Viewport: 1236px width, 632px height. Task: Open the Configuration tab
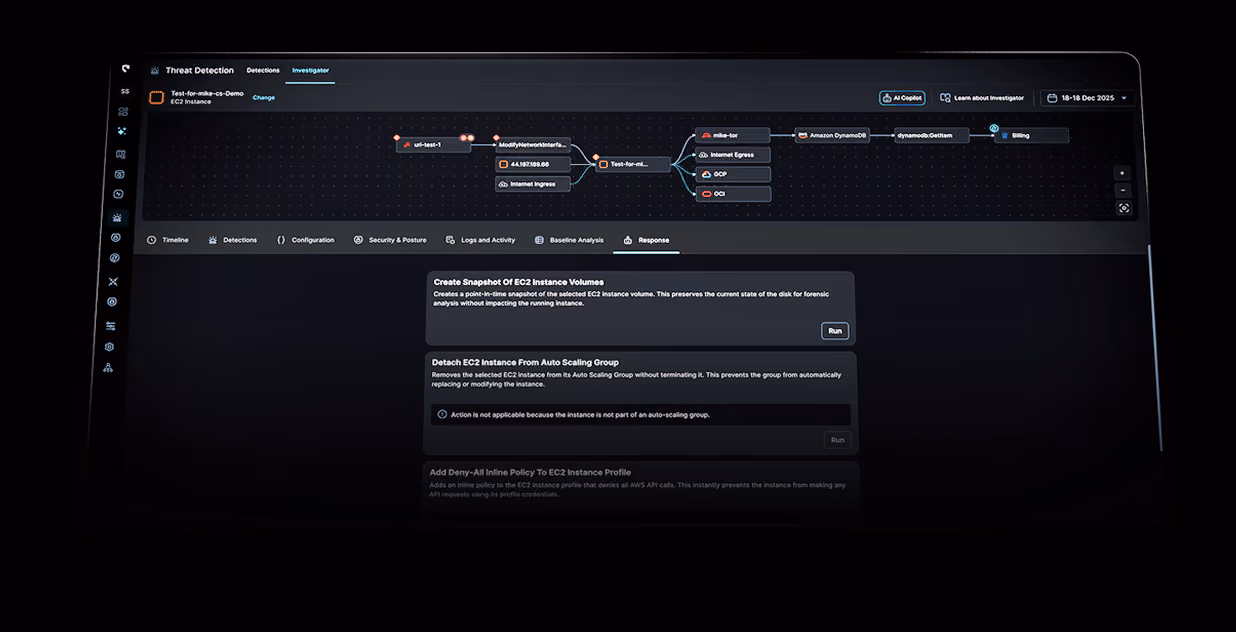click(306, 240)
